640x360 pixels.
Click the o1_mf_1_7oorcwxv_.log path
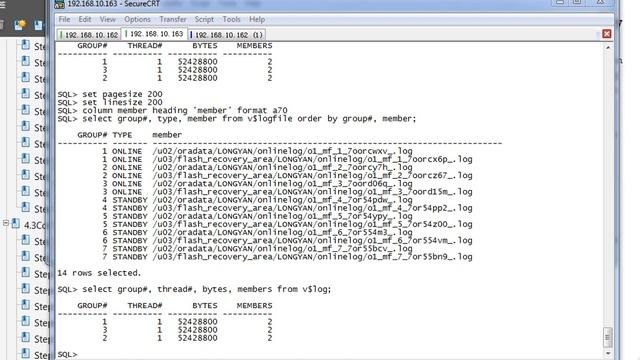click(x=282, y=151)
